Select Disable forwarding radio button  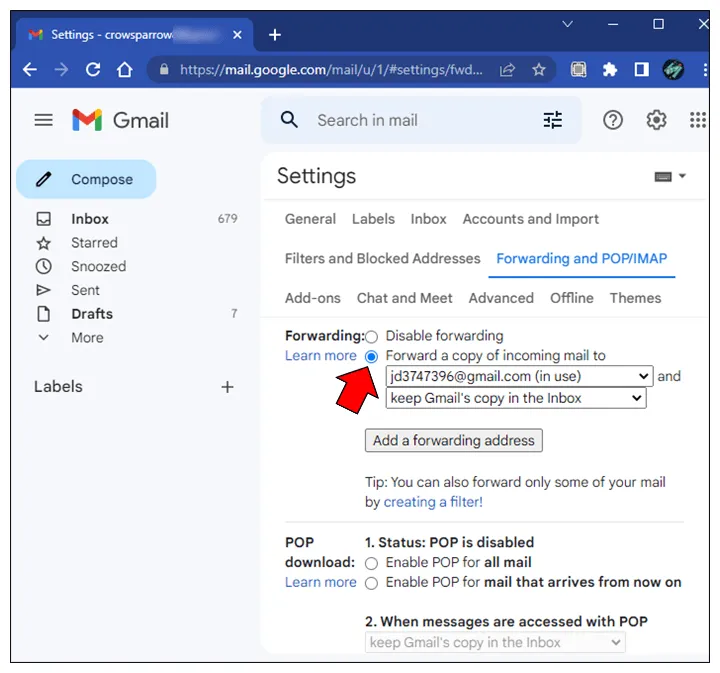coord(371,336)
